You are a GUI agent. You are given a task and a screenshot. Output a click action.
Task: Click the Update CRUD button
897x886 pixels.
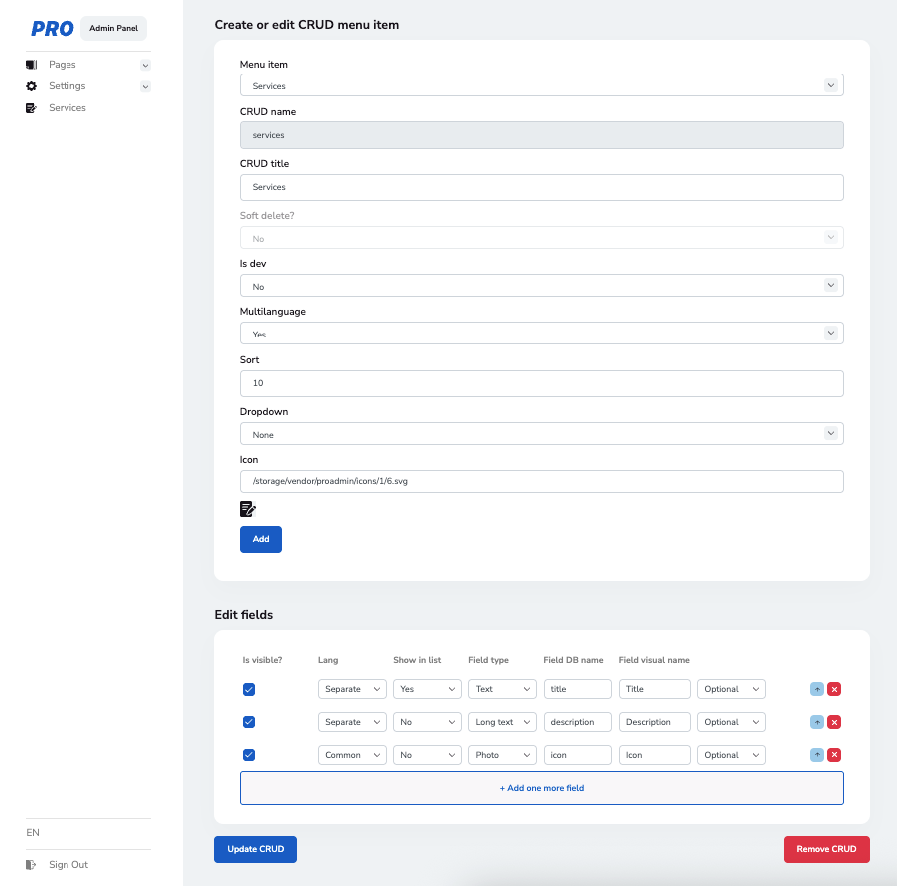(x=255, y=849)
